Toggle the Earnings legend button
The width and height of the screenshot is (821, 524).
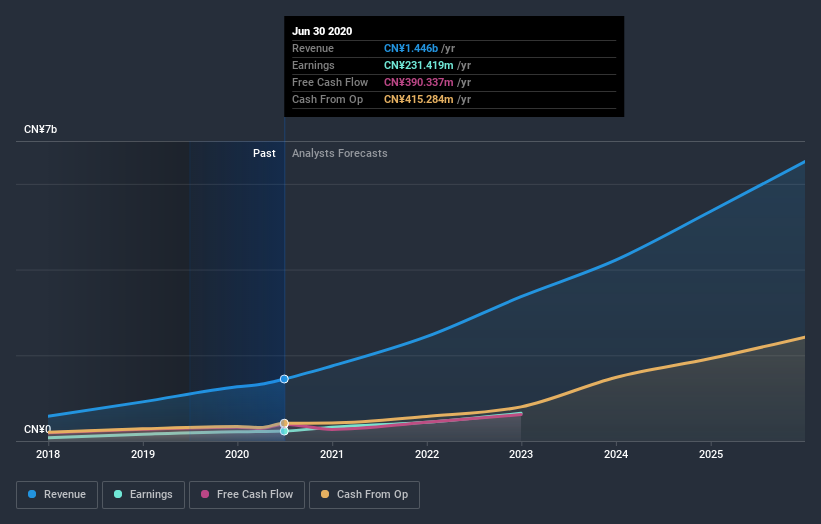coord(143,495)
